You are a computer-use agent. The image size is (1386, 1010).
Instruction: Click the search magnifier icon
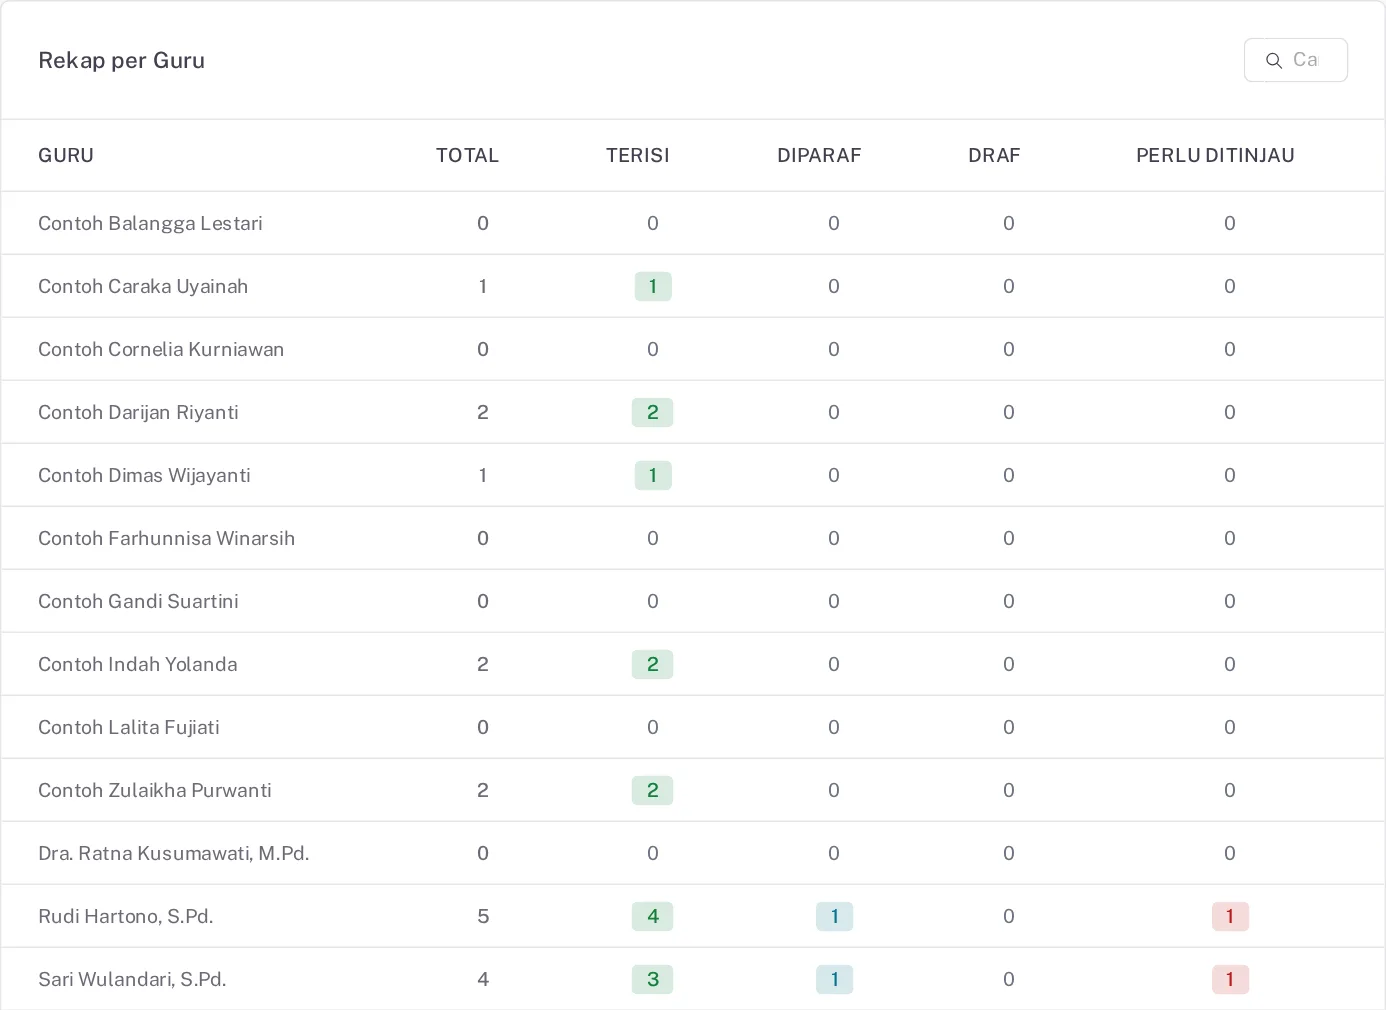tap(1274, 61)
